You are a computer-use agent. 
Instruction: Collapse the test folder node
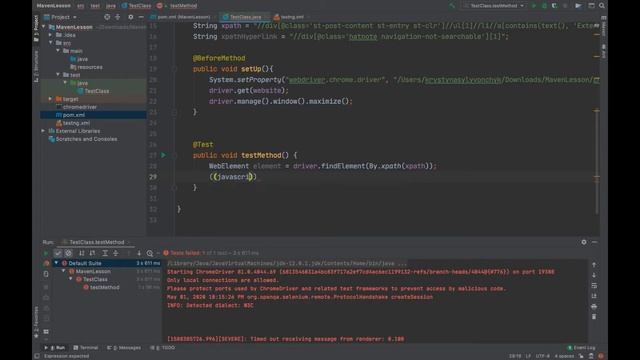58,75
